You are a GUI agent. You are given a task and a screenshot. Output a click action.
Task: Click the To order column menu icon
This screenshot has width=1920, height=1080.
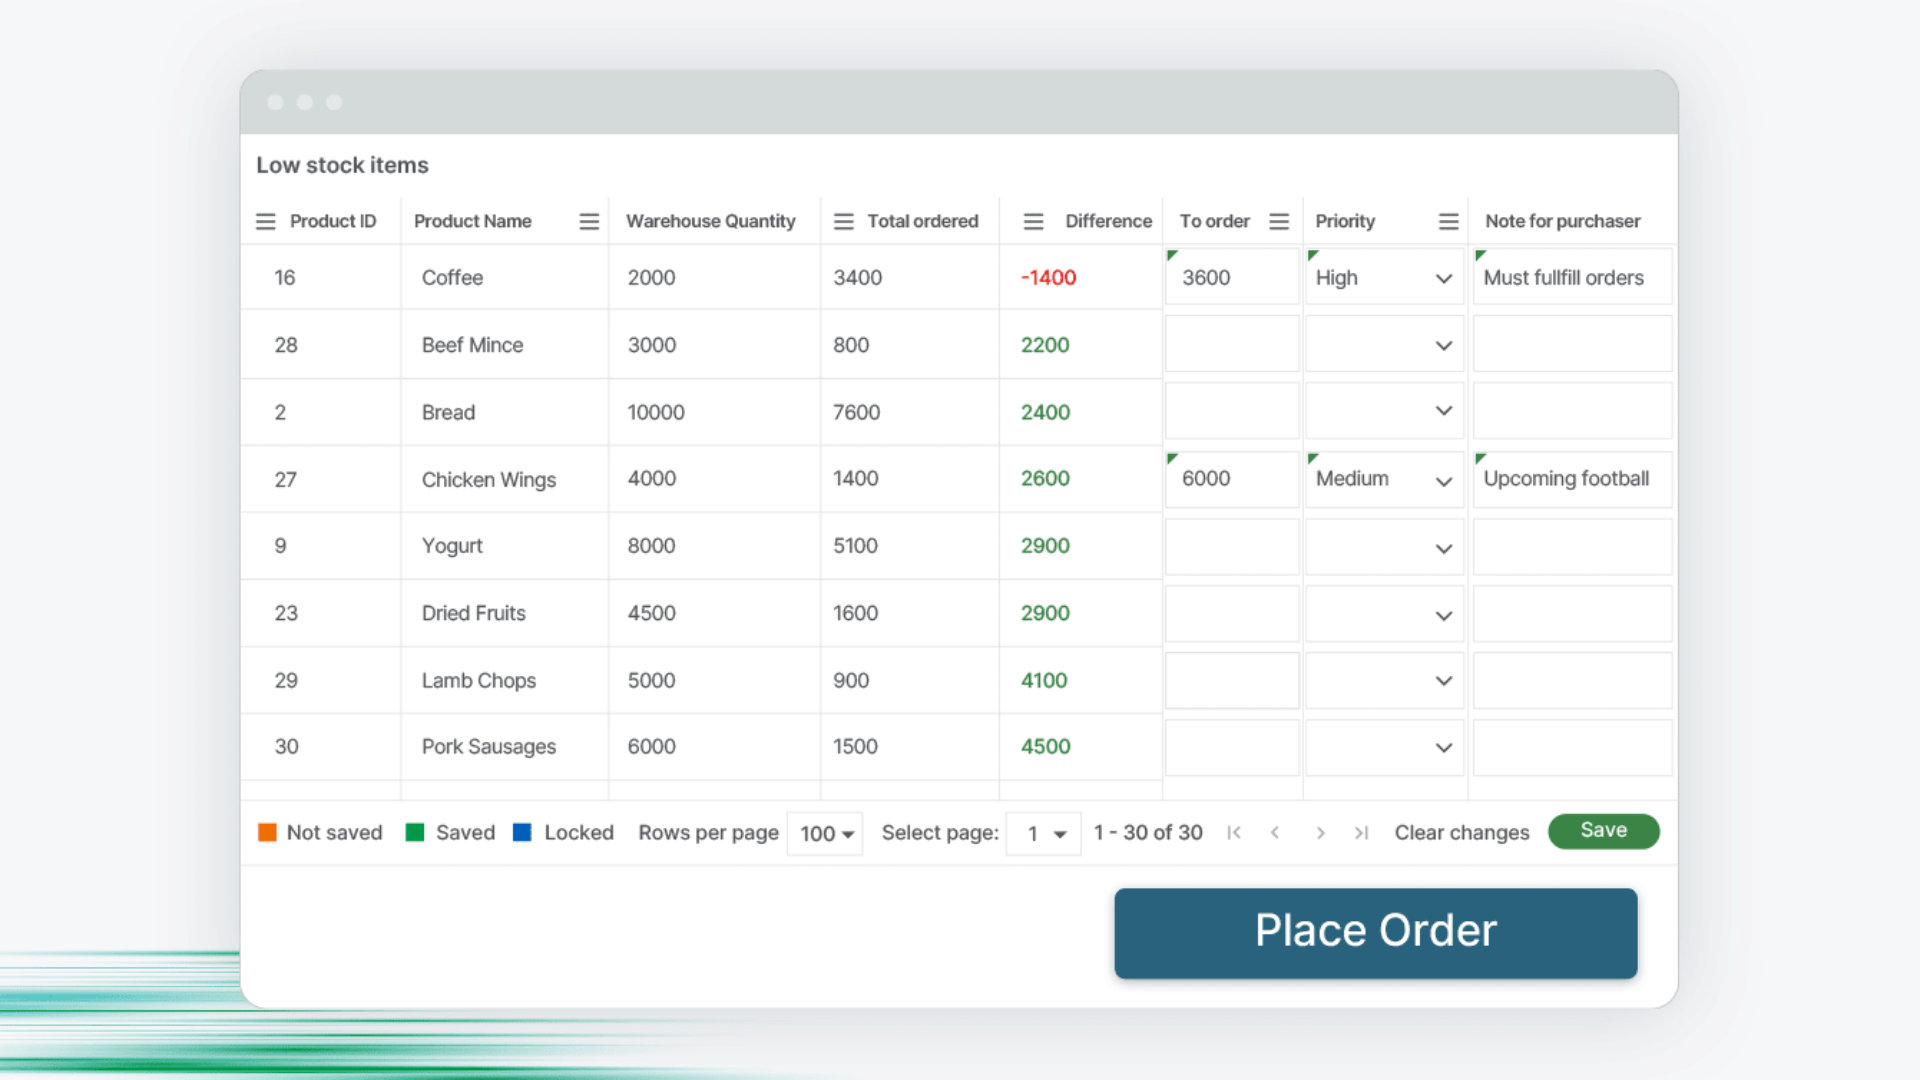(x=1279, y=221)
